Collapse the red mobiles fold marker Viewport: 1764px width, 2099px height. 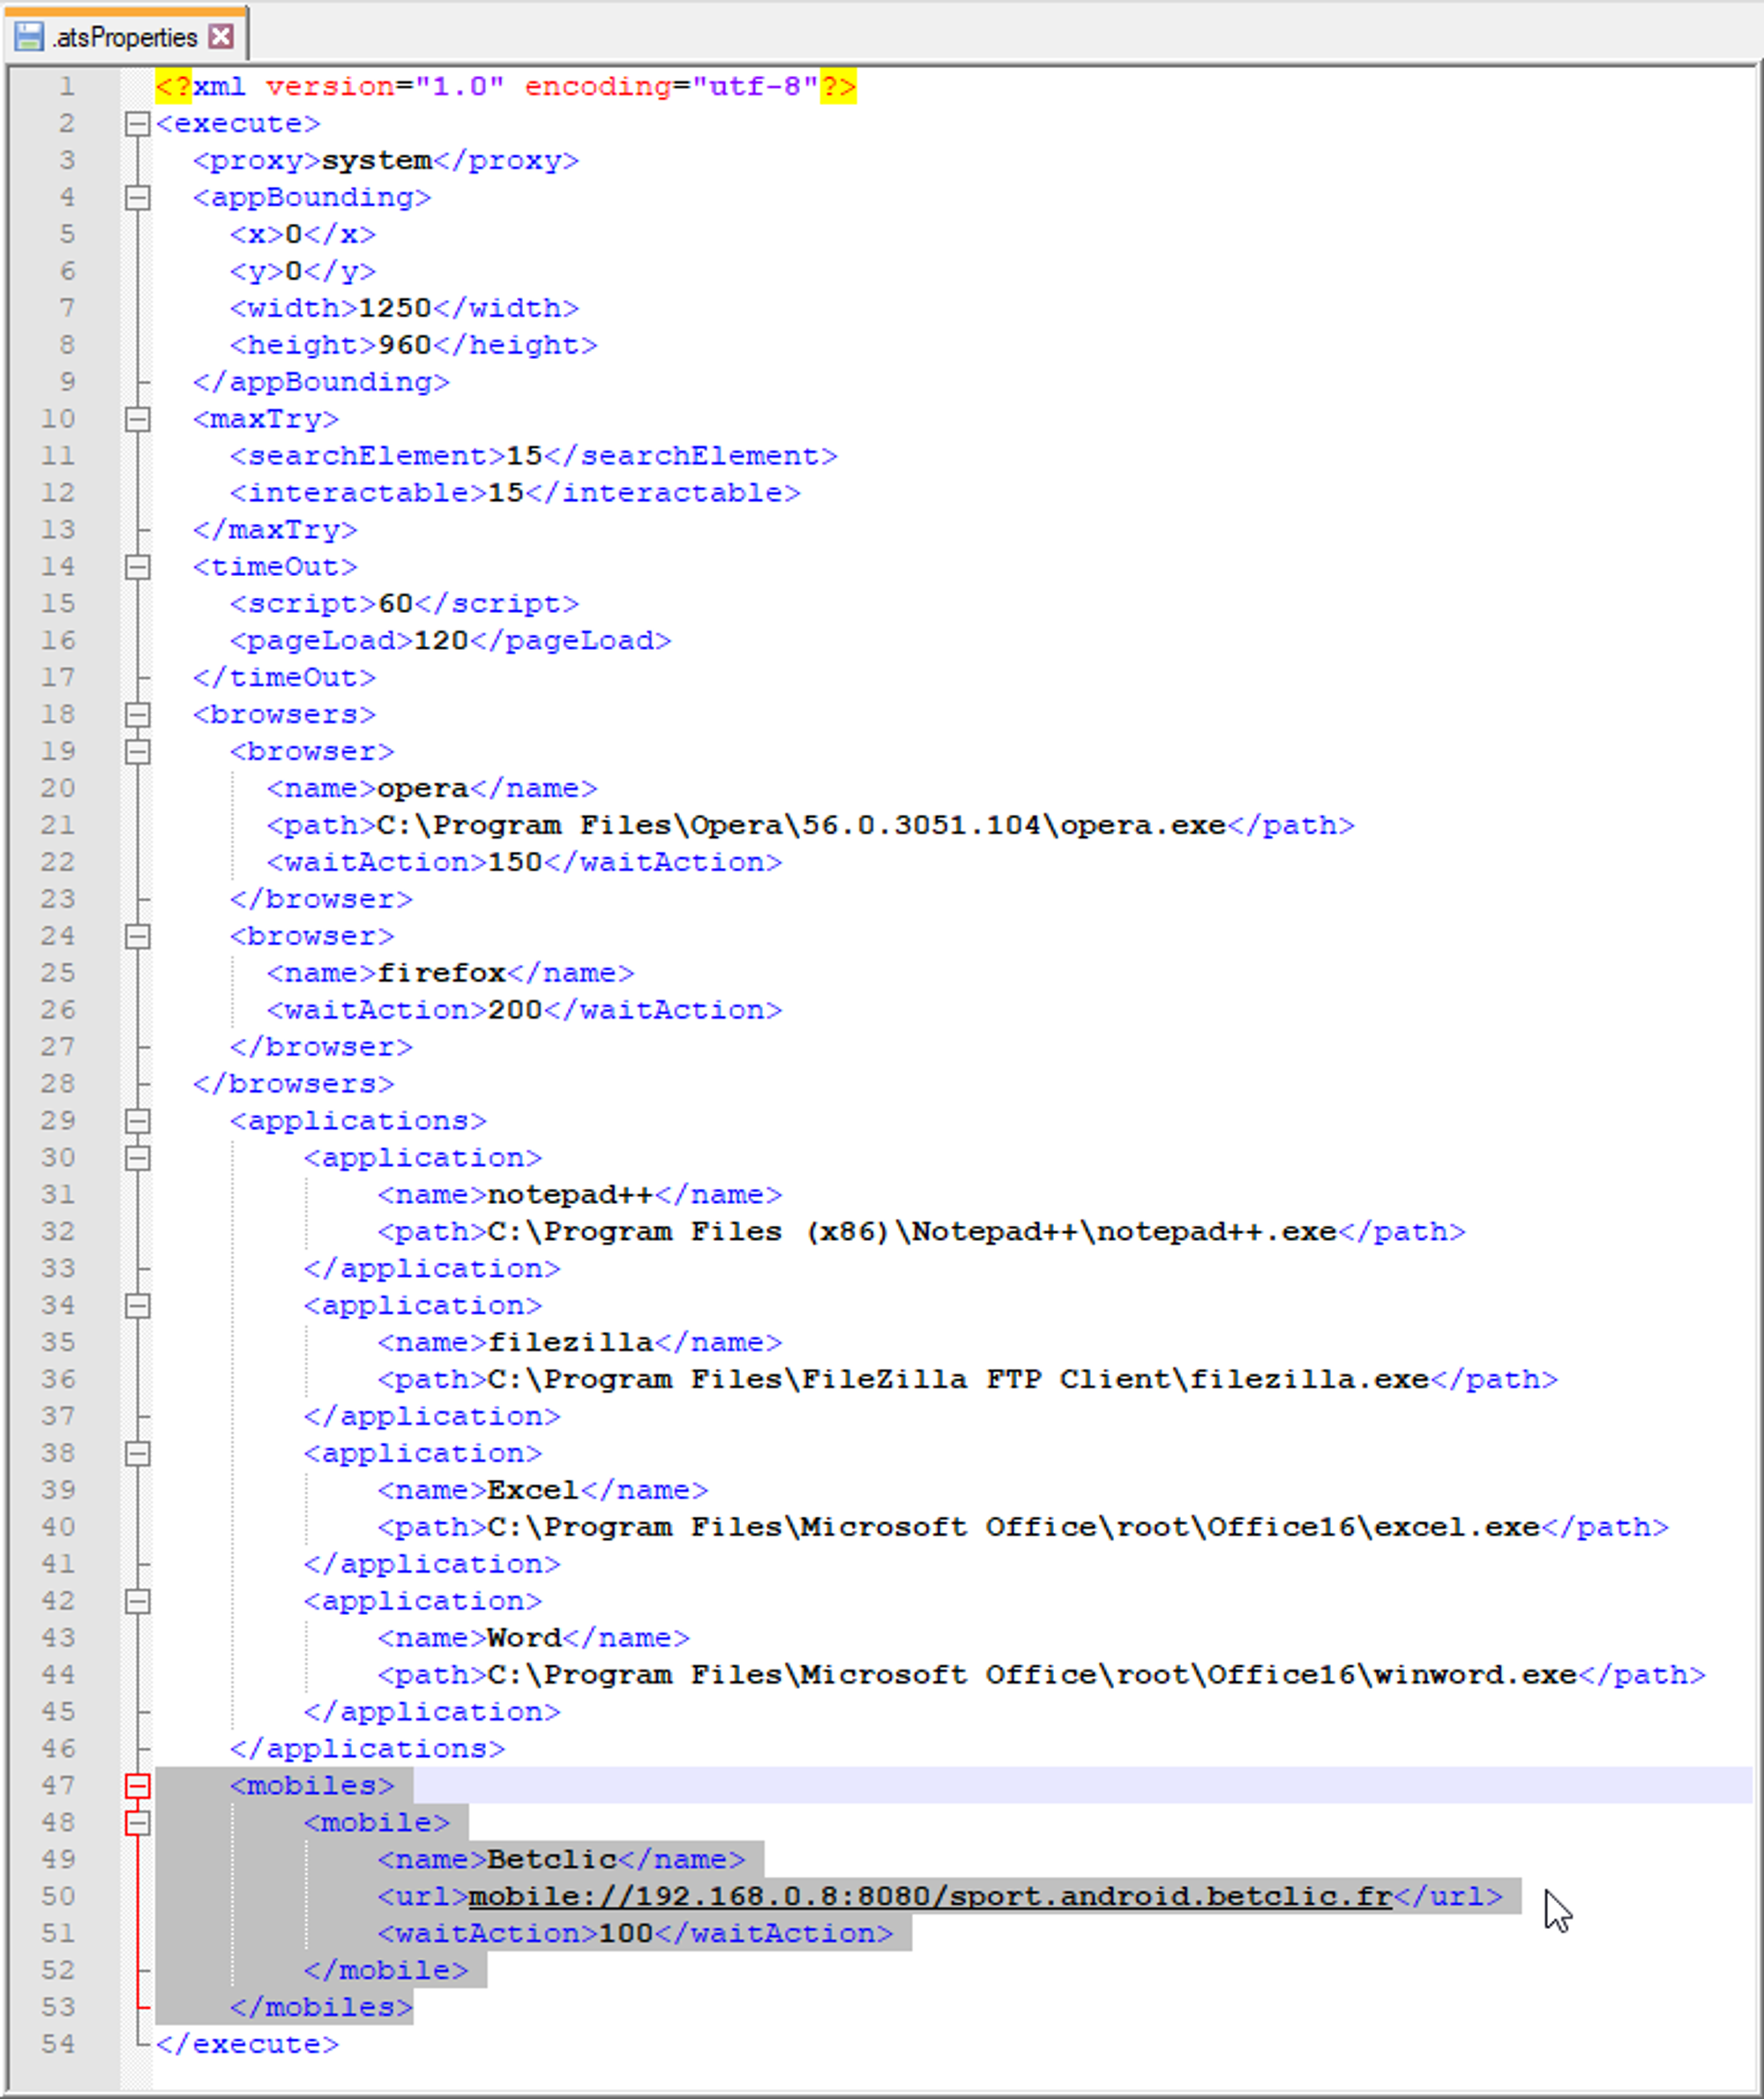pos(138,1786)
